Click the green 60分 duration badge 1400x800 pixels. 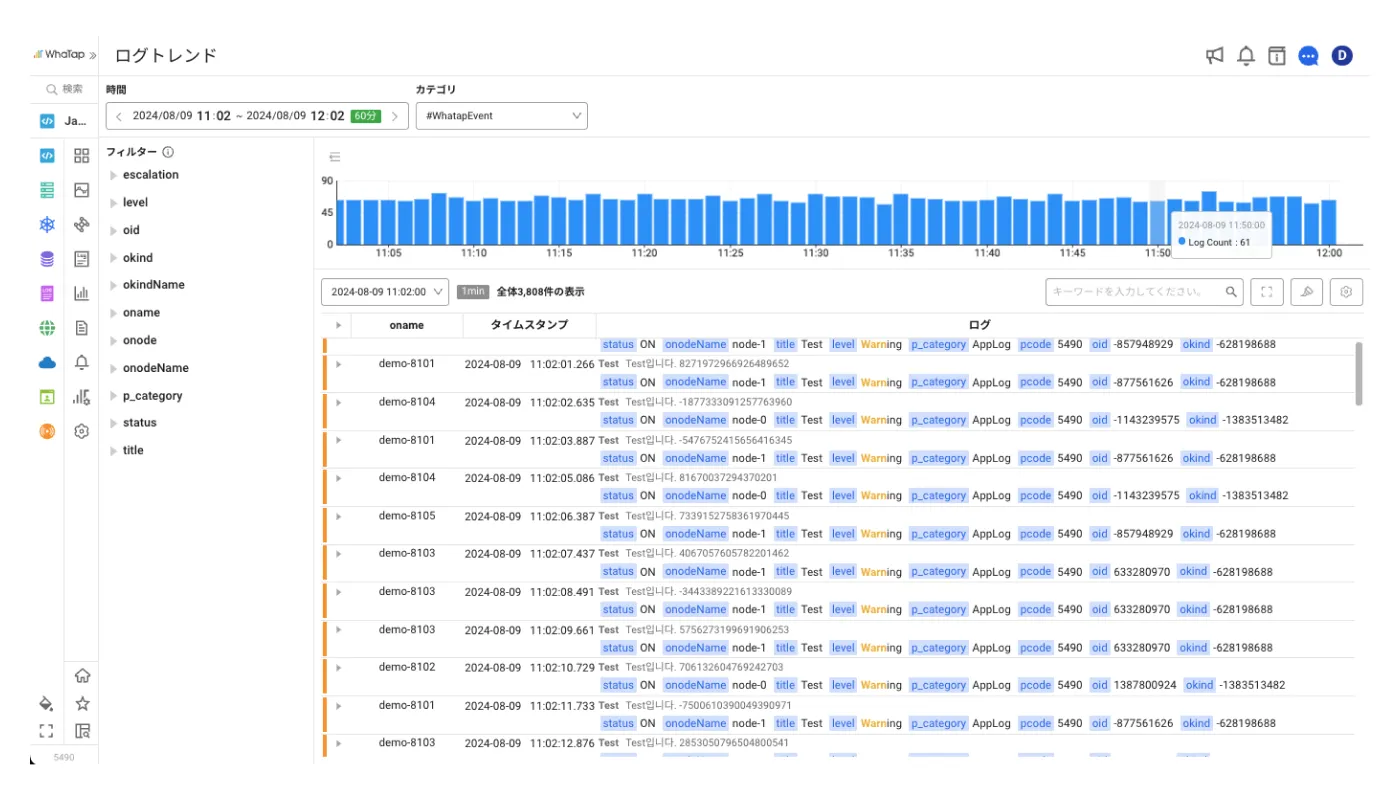tap(366, 116)
